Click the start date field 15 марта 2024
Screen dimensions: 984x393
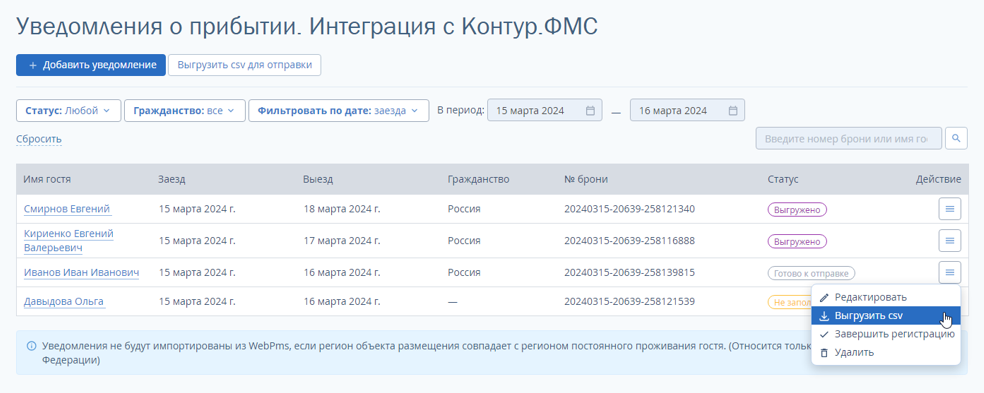pyautogui.click(x=545, y=110)
